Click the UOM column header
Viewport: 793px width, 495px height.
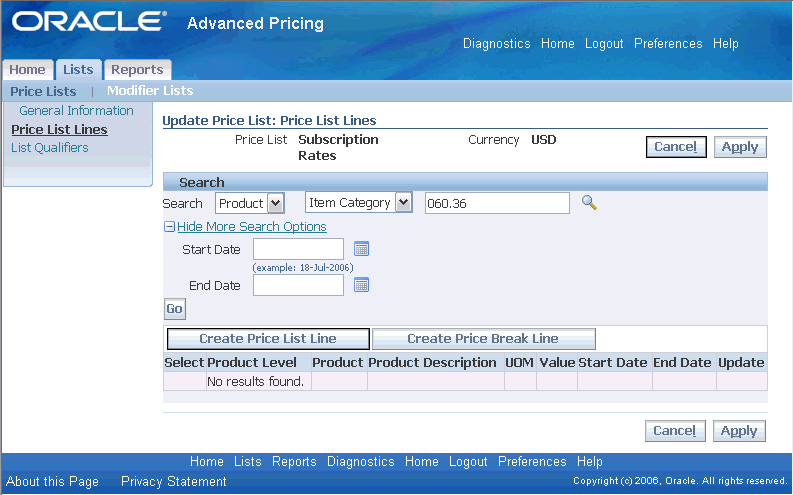(x=519, y=363)
